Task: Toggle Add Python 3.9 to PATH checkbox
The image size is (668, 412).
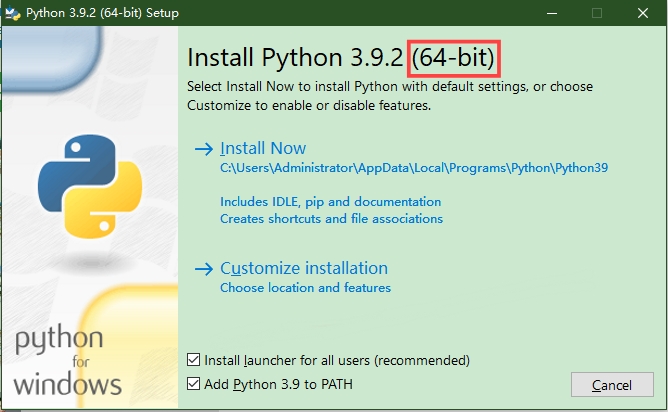Action: 193,383
